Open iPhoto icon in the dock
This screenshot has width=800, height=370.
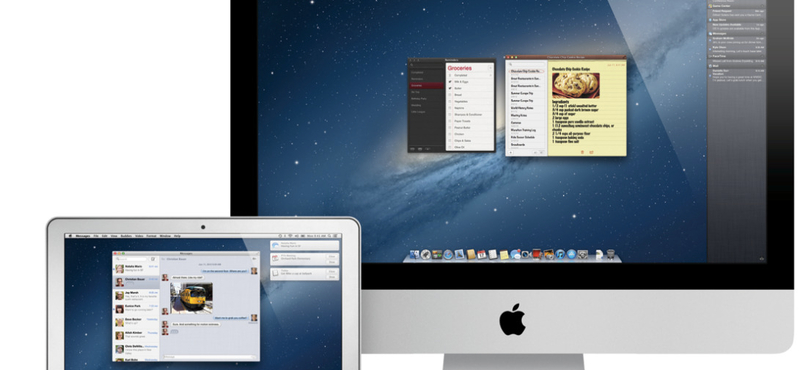click(x=549, y=254)
